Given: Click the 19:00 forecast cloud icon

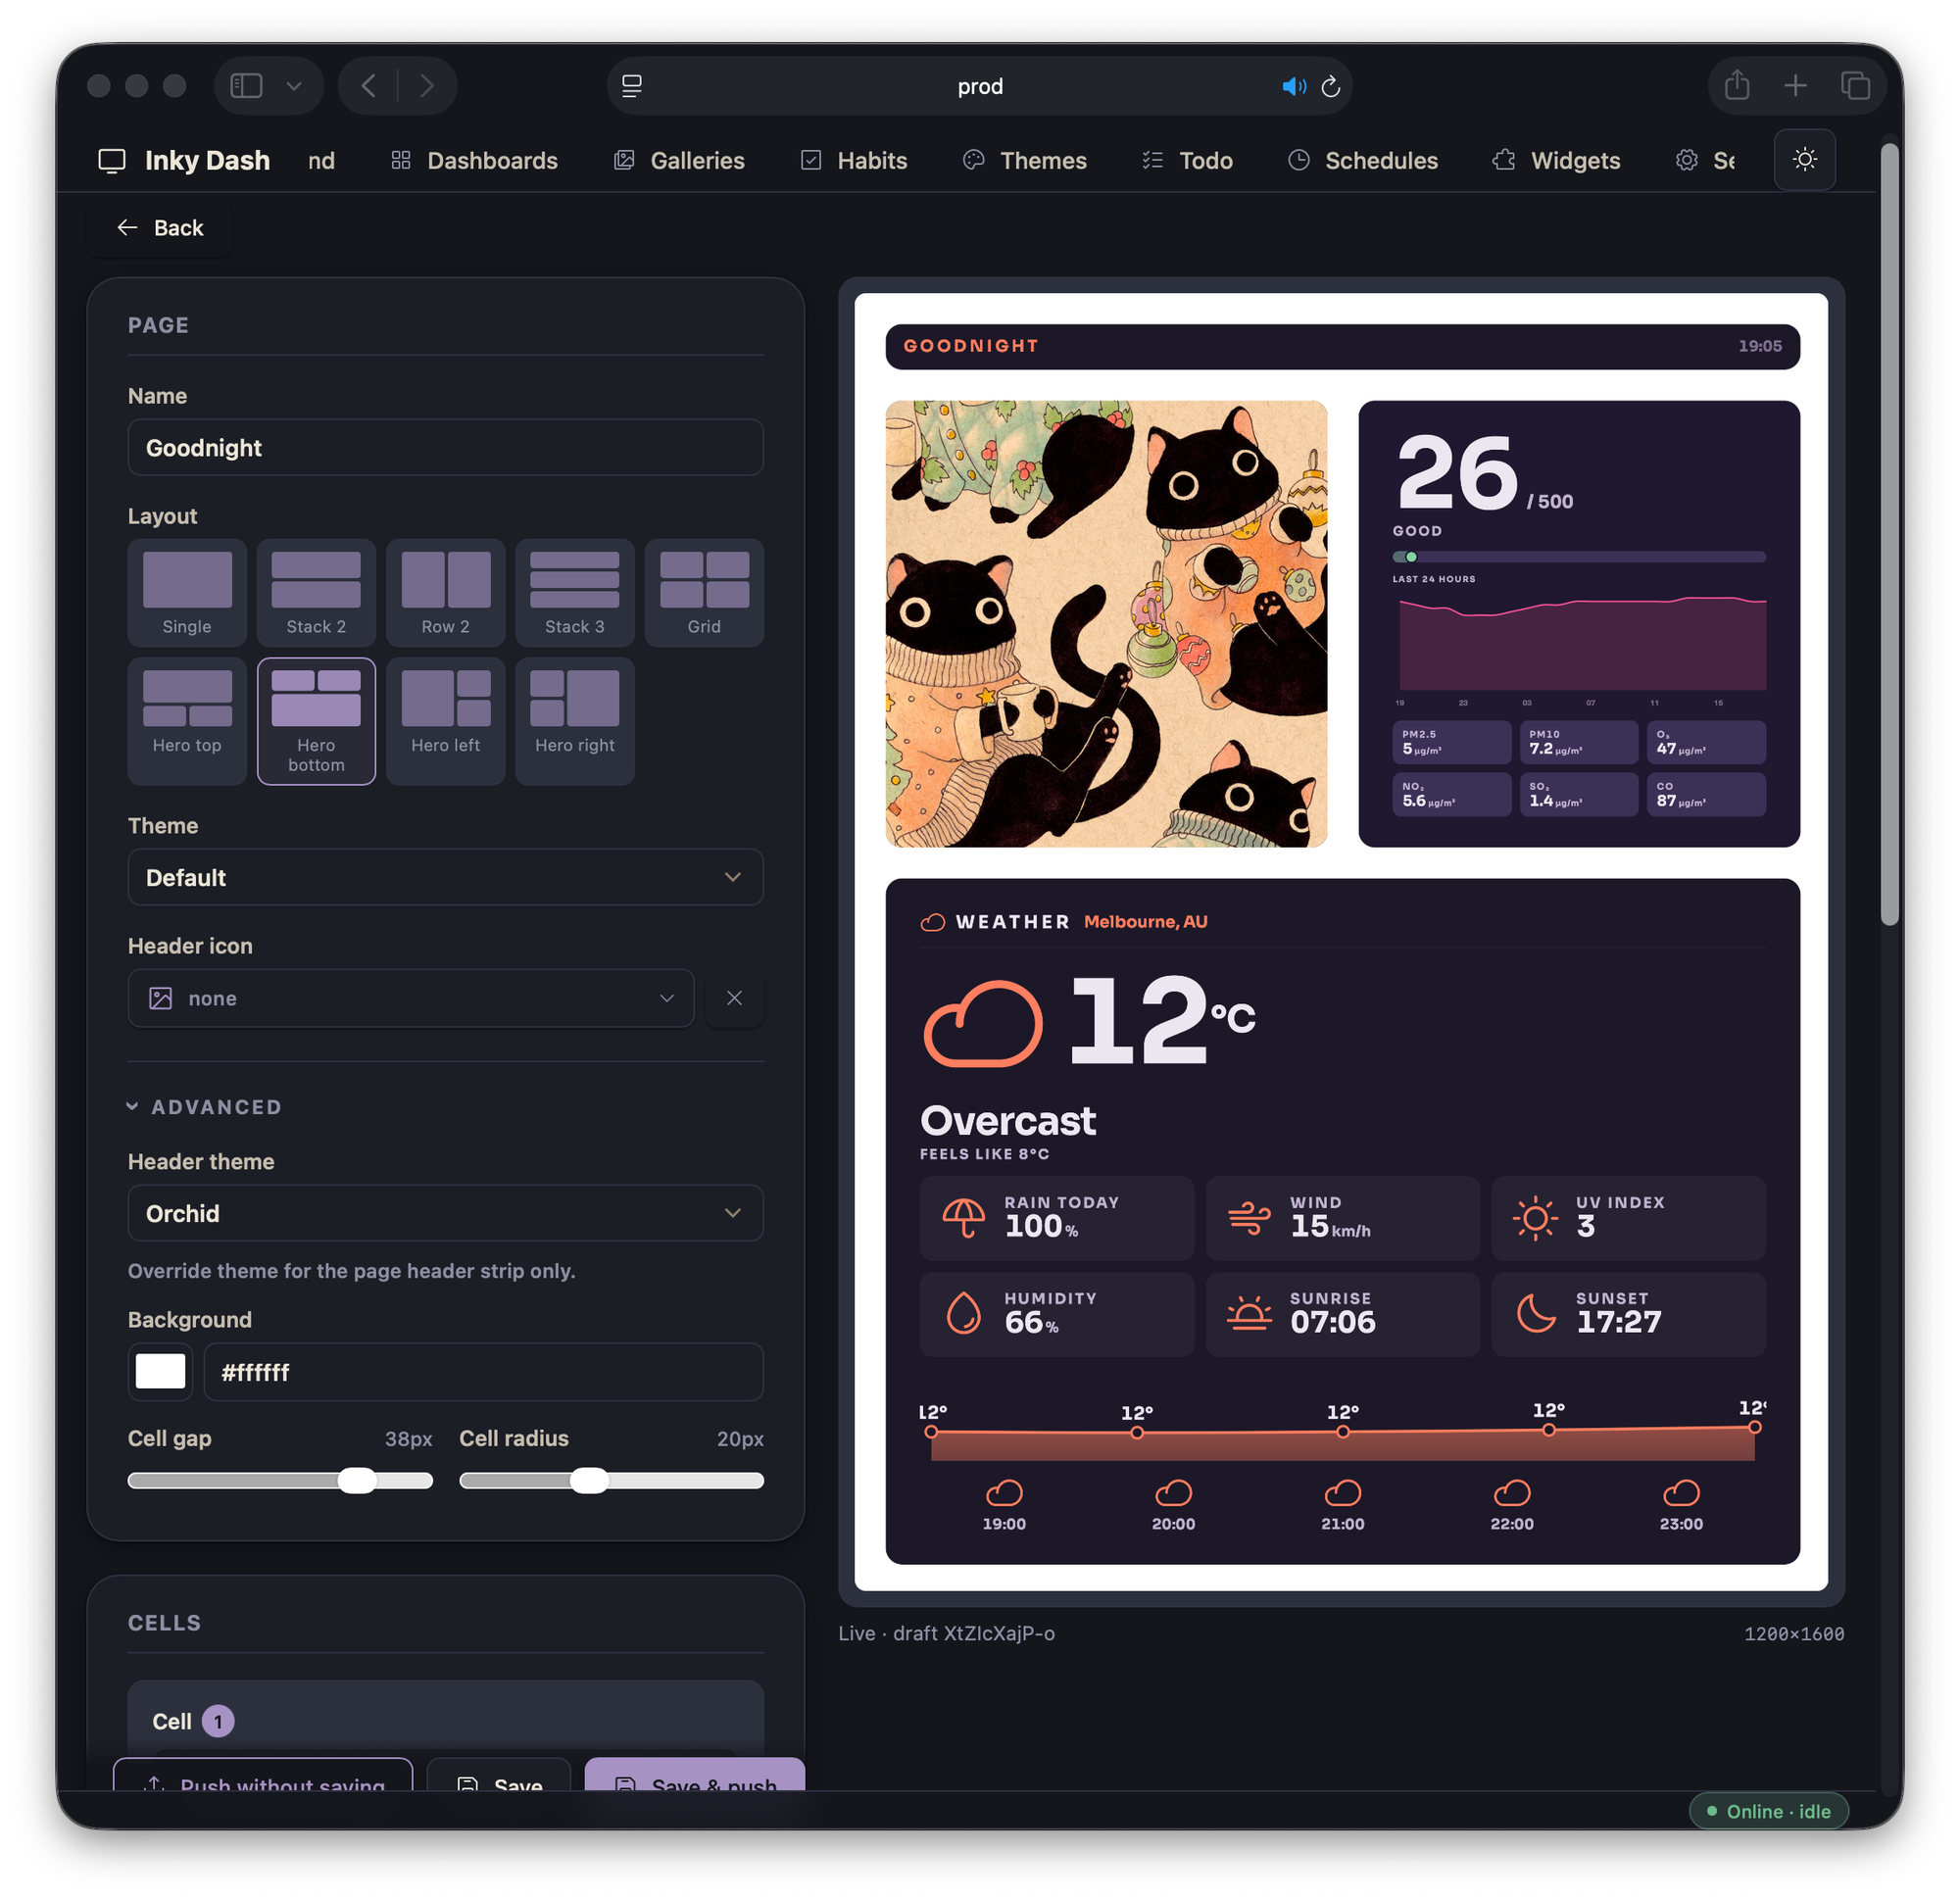Looking at the screenshot, I should click(1004, 1493).
